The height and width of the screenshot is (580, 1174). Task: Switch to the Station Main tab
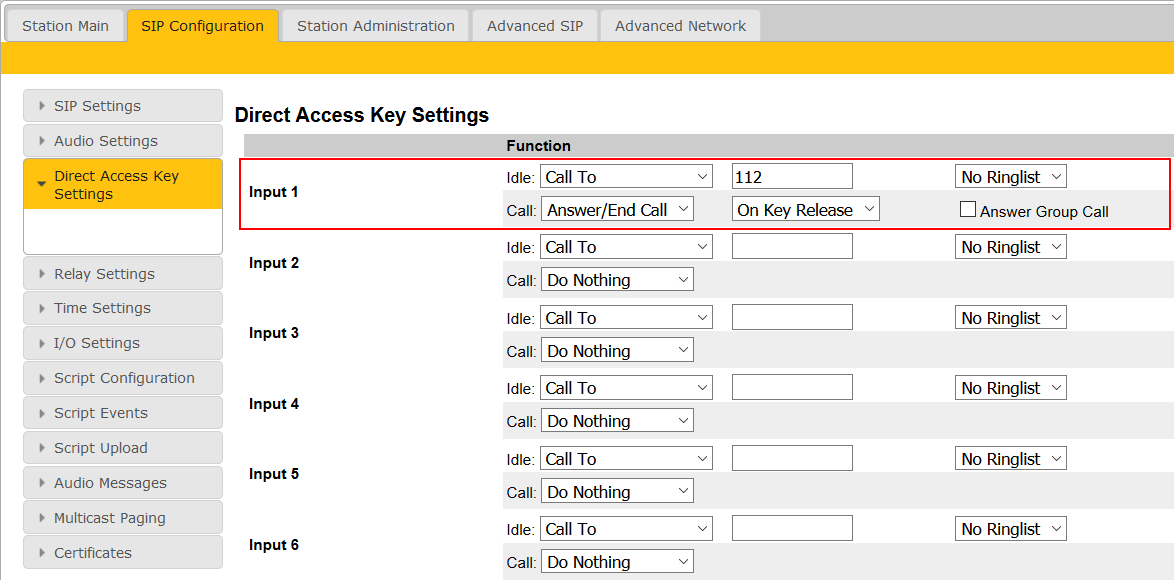tap(65, 26)
